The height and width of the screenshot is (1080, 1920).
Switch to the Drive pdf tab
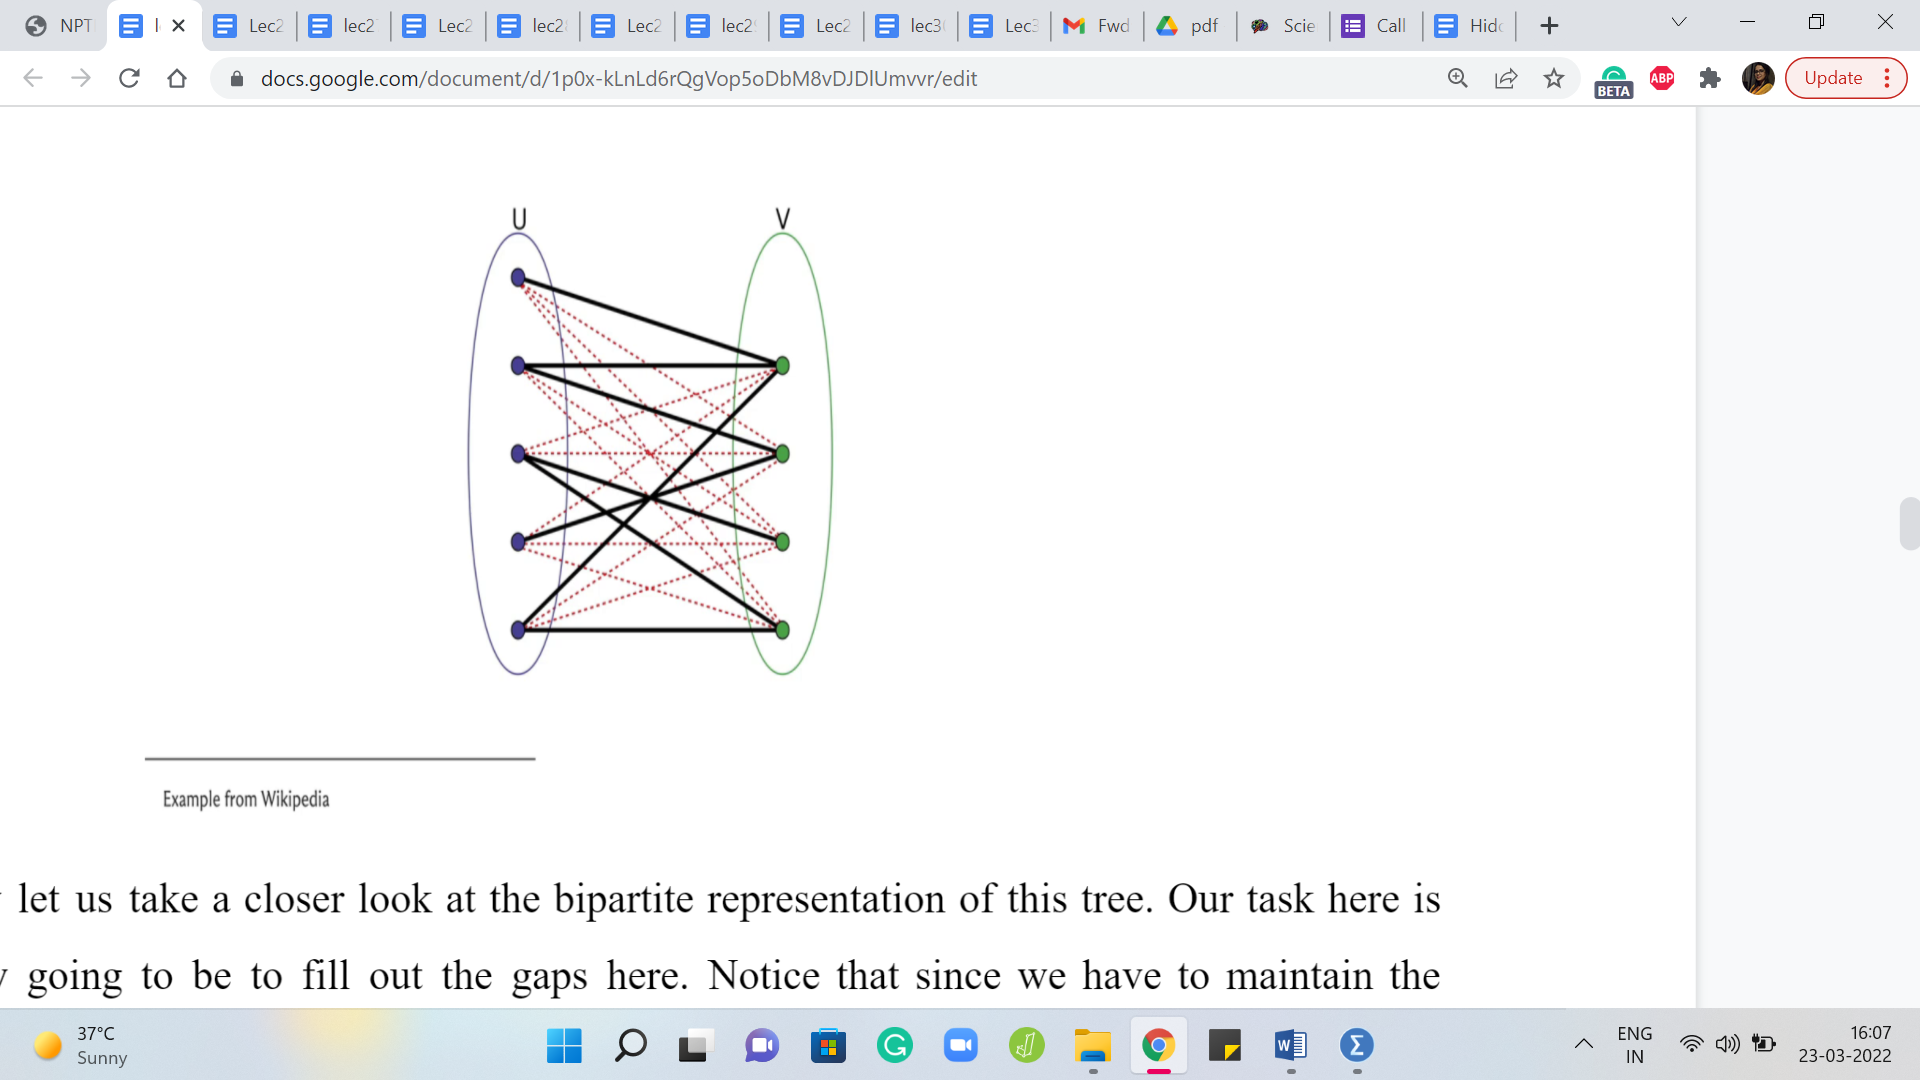pos(1189,26)
